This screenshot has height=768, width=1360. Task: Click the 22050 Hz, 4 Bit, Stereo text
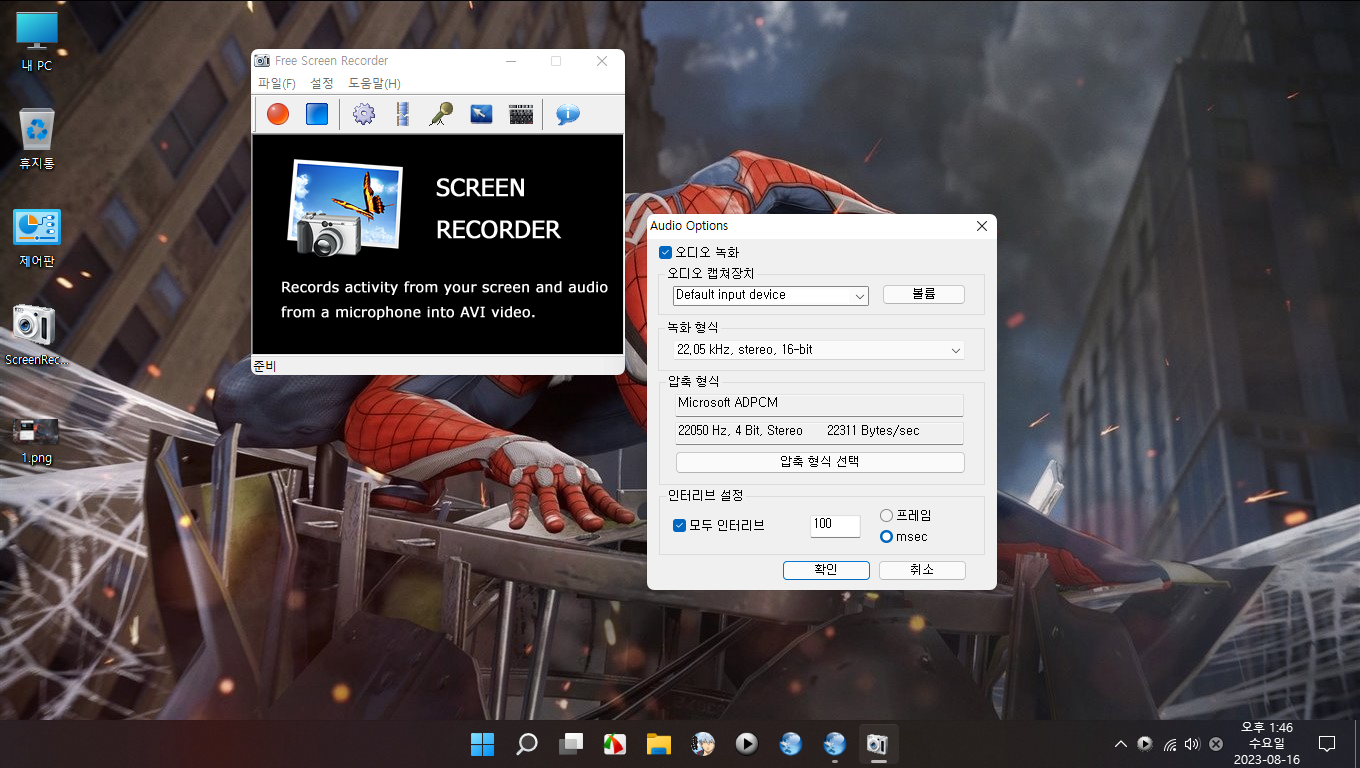[x=740, y=431]
